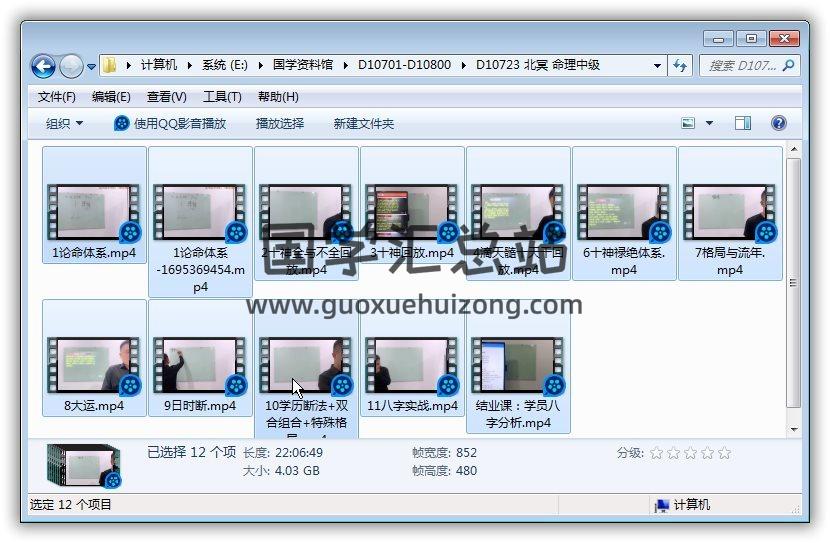Rate two stars in 分级
The image size is (830, 543).
point(673,453)
